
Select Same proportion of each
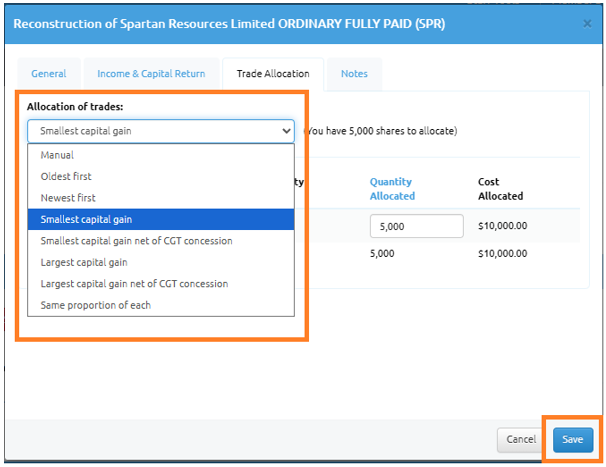pos(95,305)
